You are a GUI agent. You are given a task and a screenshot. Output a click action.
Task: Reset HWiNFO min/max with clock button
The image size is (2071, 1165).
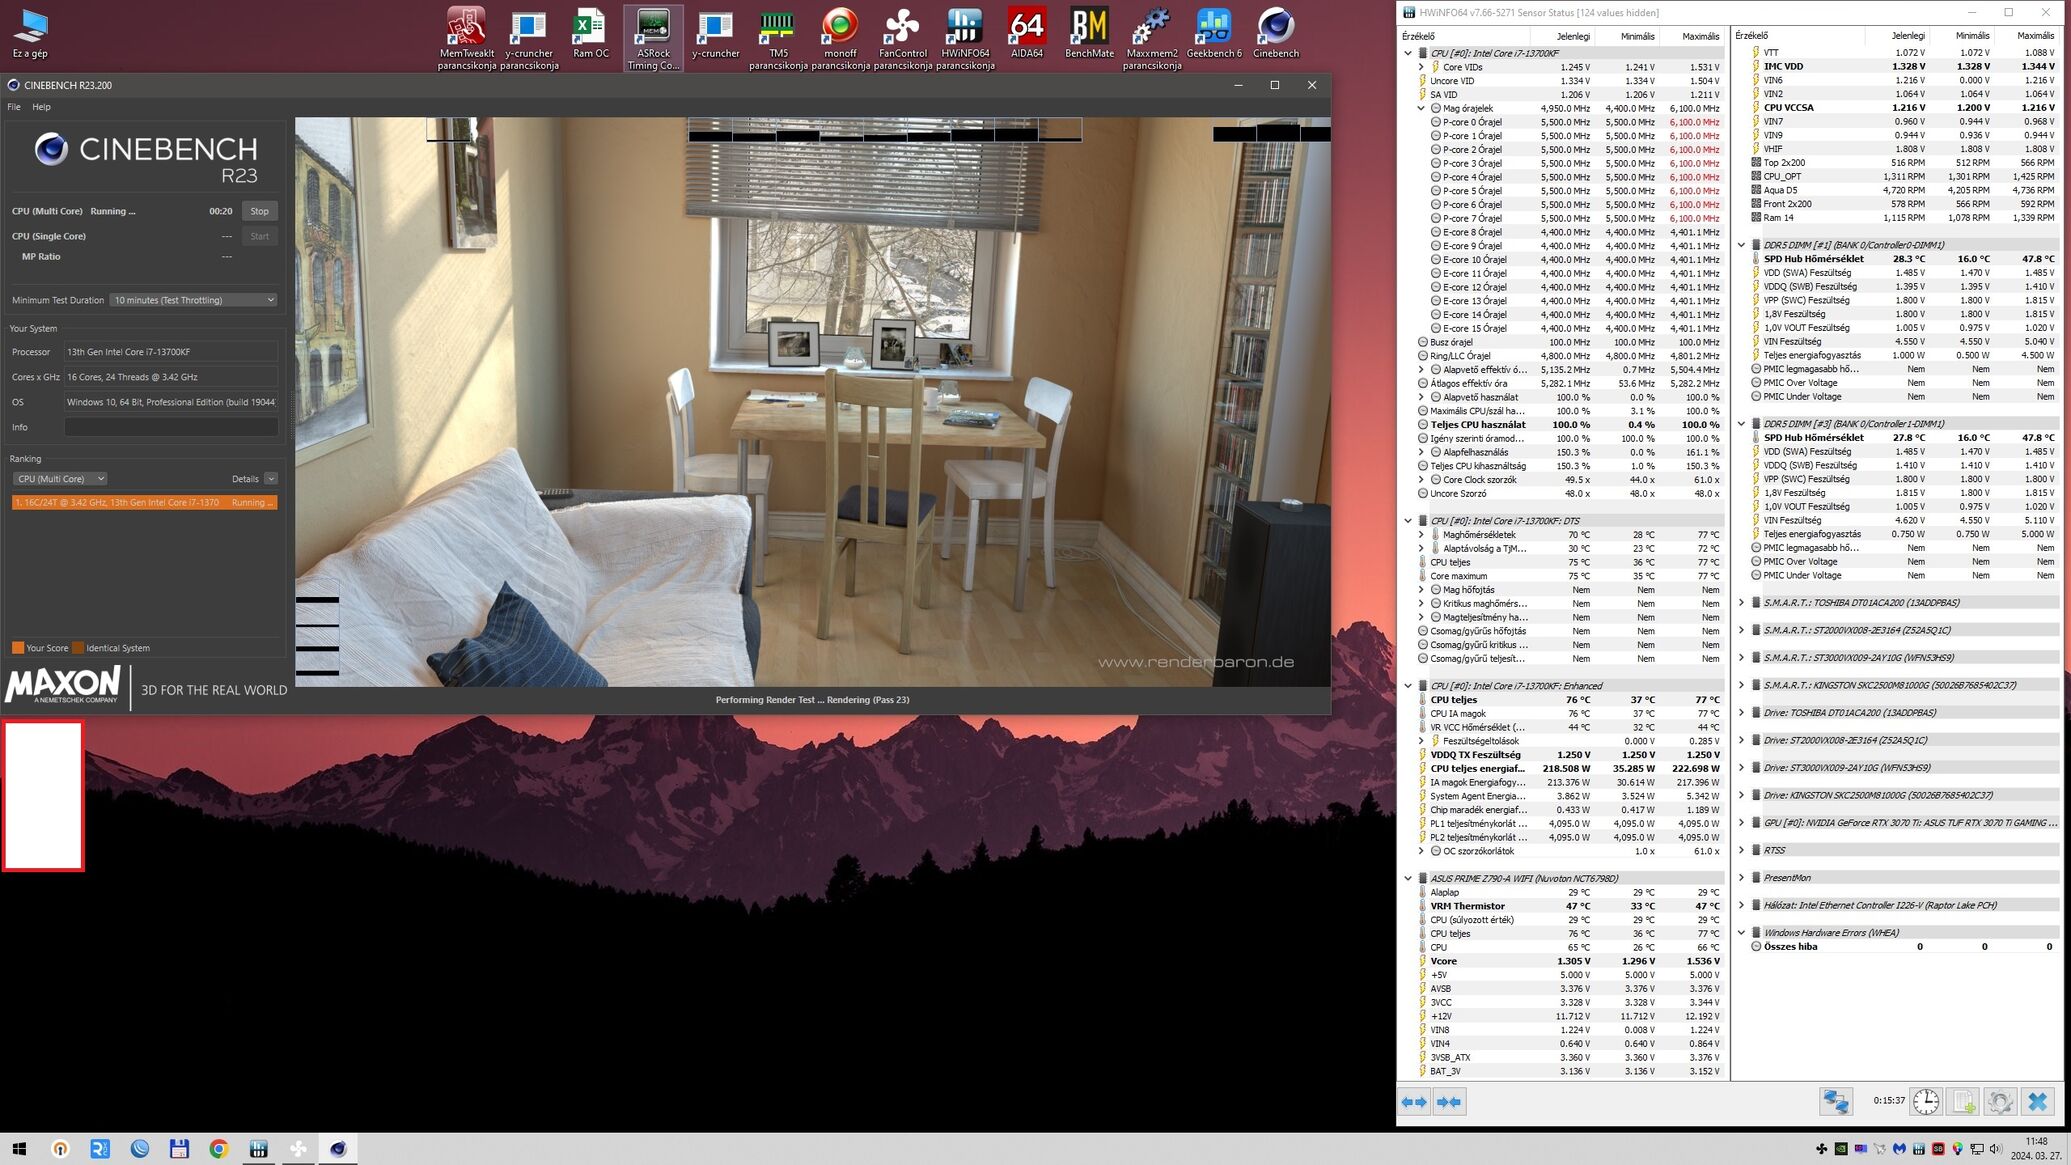[x=1926, y=1101]
